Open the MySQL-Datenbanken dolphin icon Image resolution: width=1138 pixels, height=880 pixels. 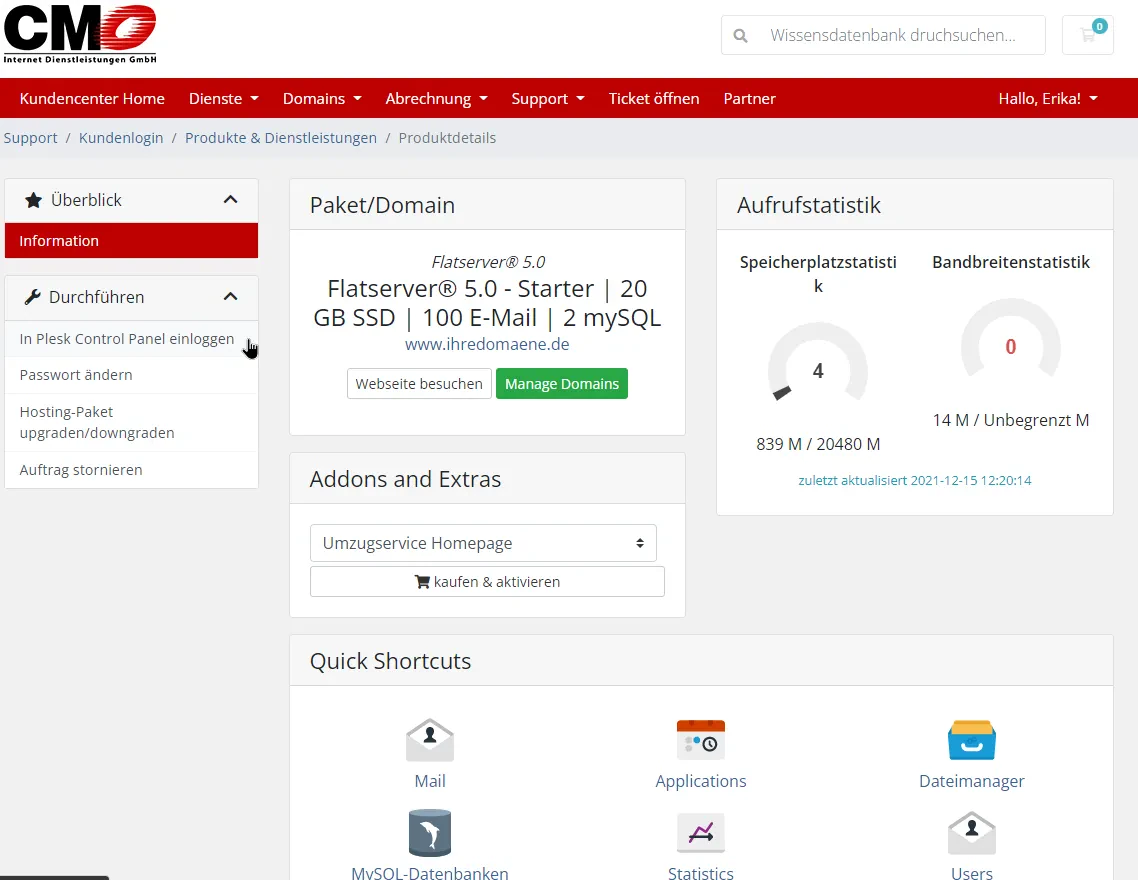[430, 833]
